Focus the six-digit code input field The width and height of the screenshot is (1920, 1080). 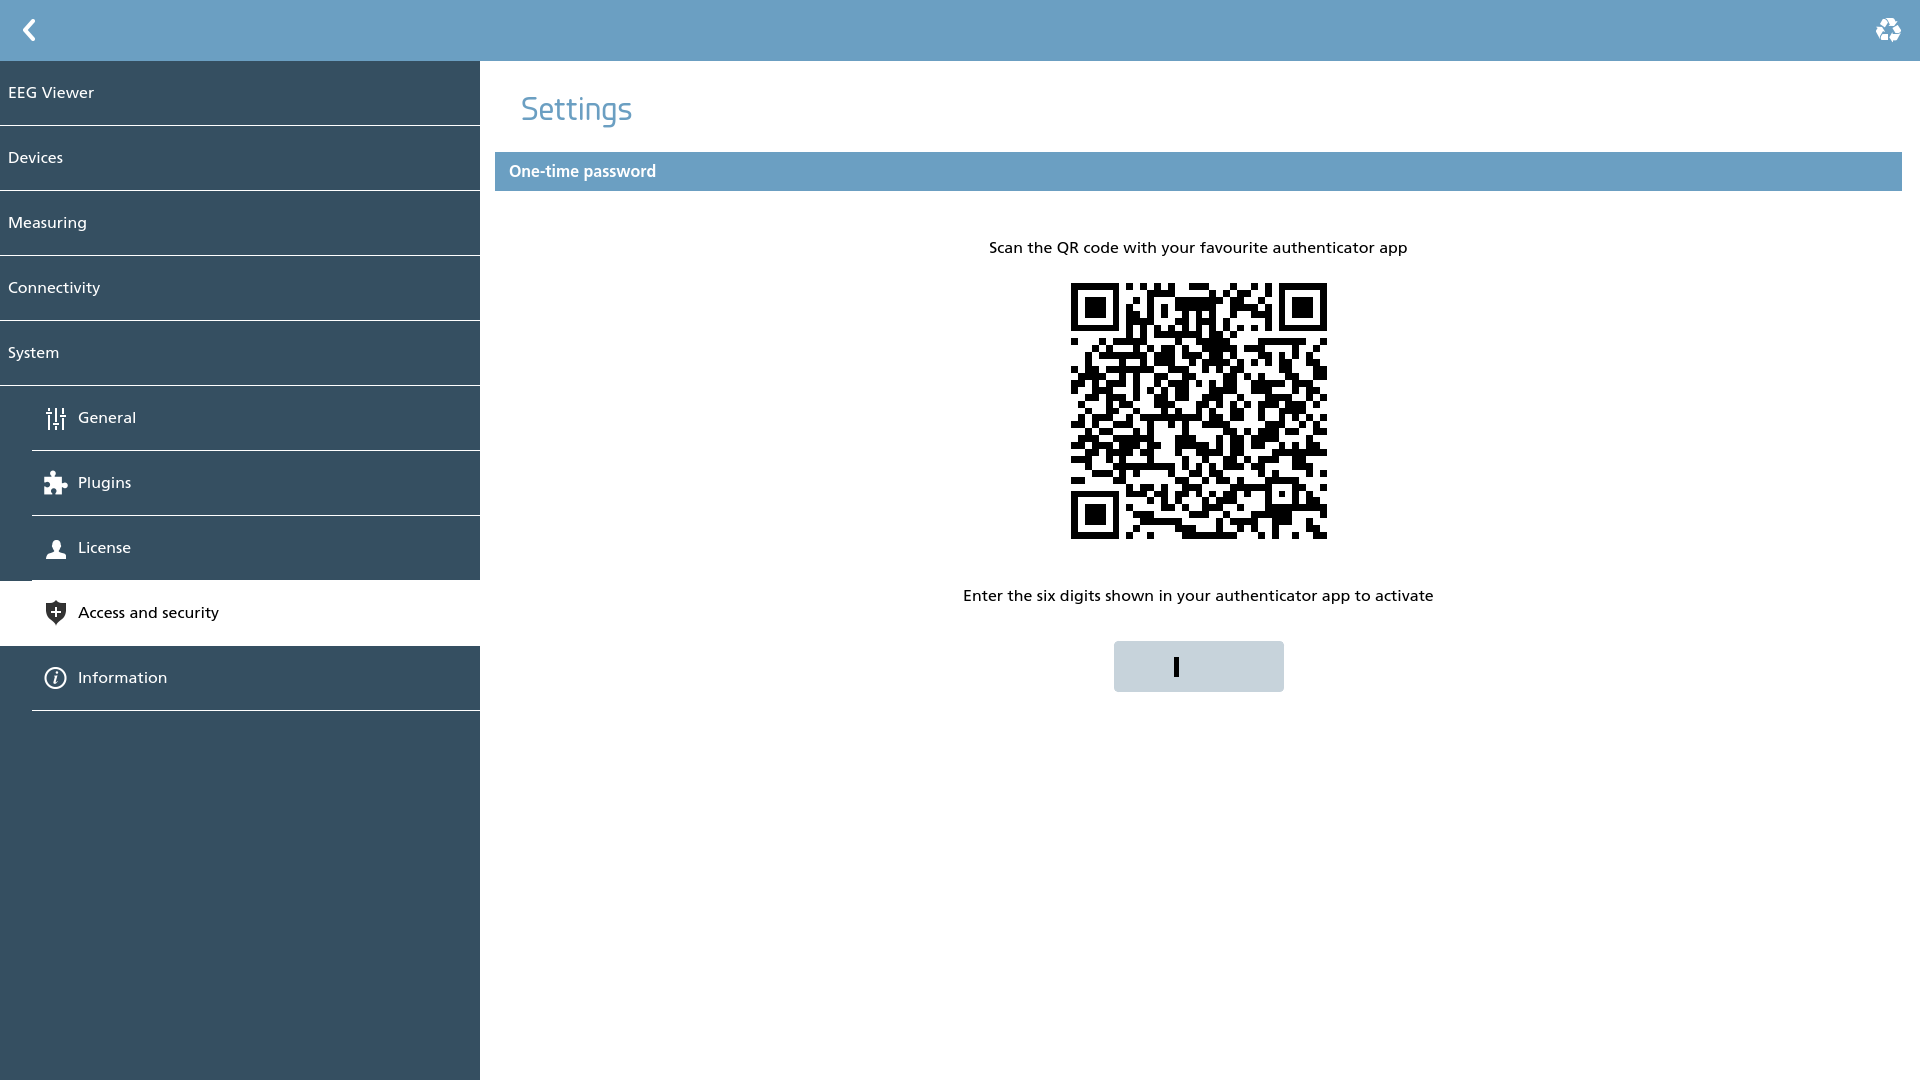pos(1198,666)
